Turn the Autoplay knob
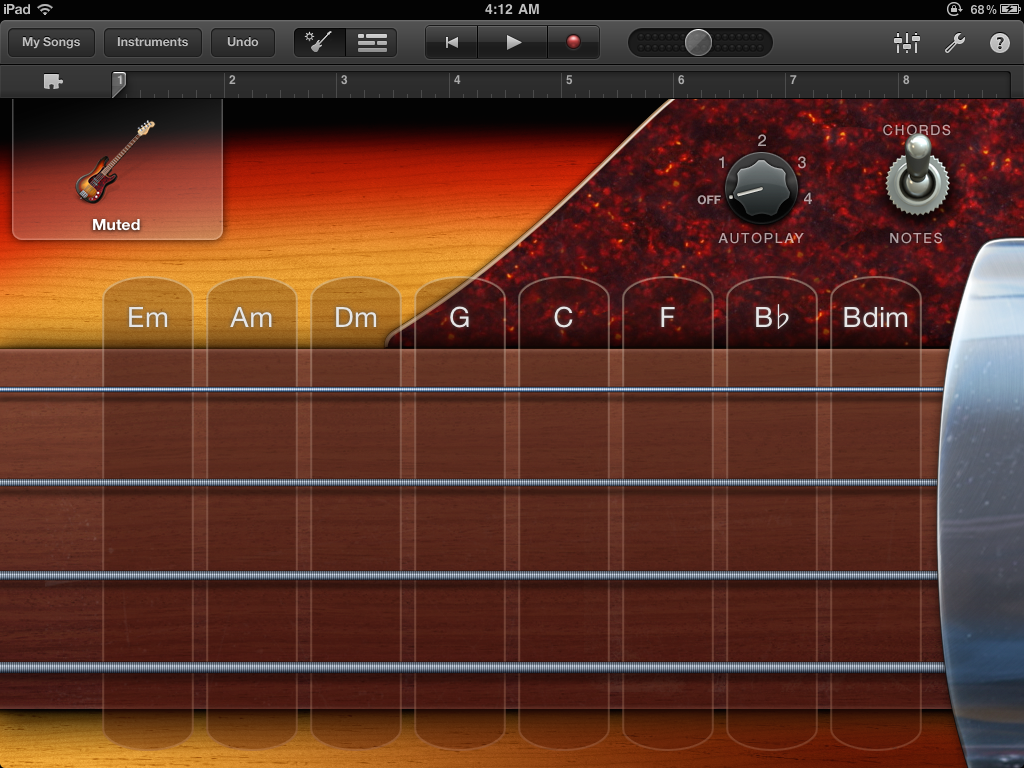The image size is (1024, 768). [761, 188]
